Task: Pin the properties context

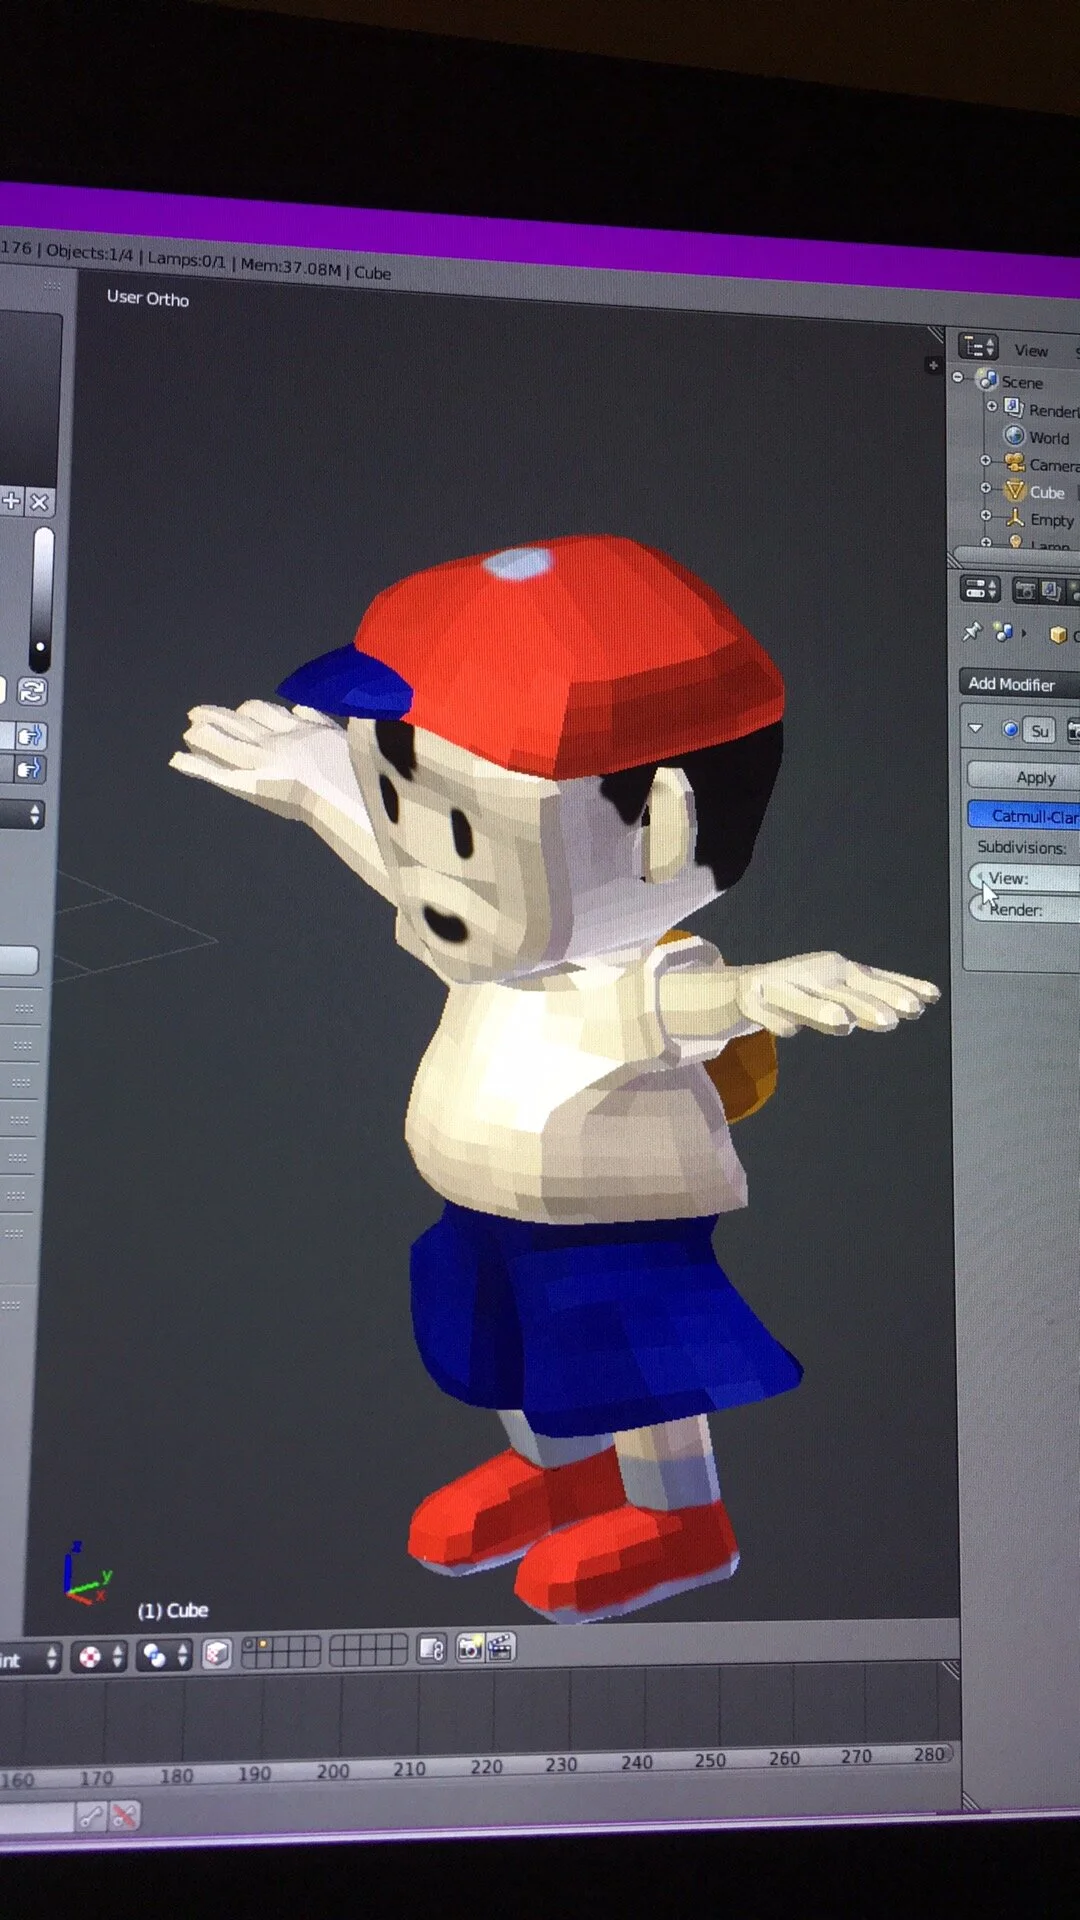Action: point(971,632)
